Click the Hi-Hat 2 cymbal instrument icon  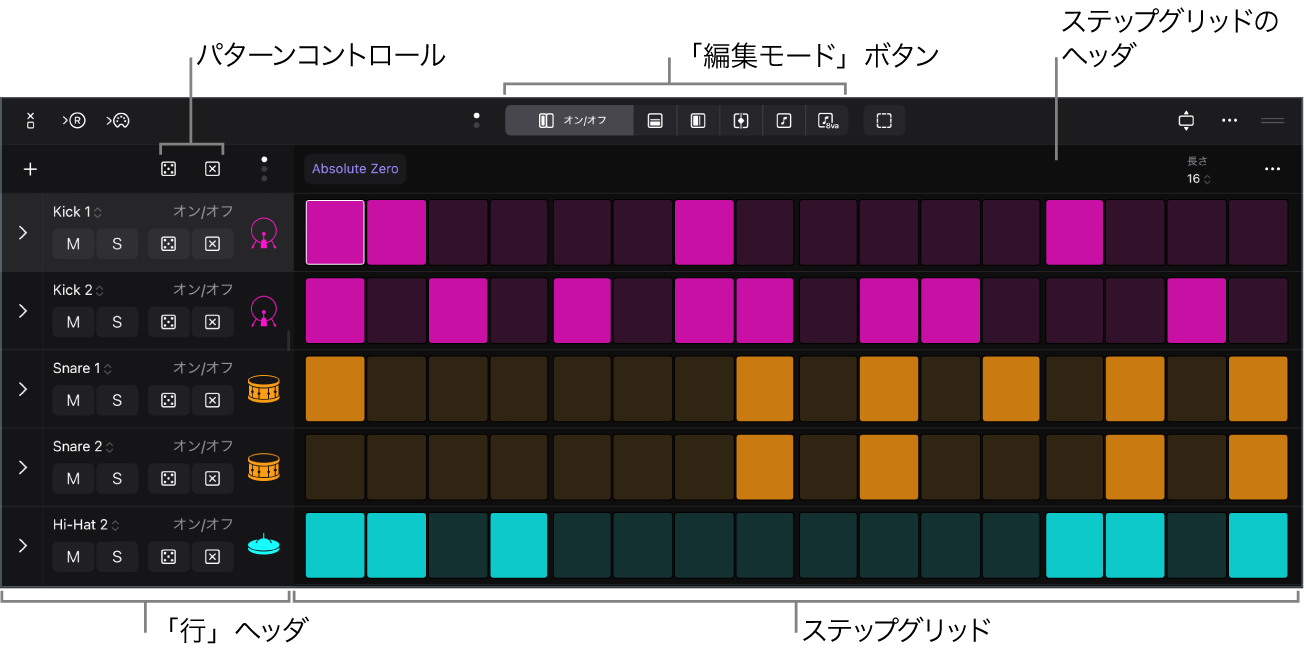coord(264,545)
